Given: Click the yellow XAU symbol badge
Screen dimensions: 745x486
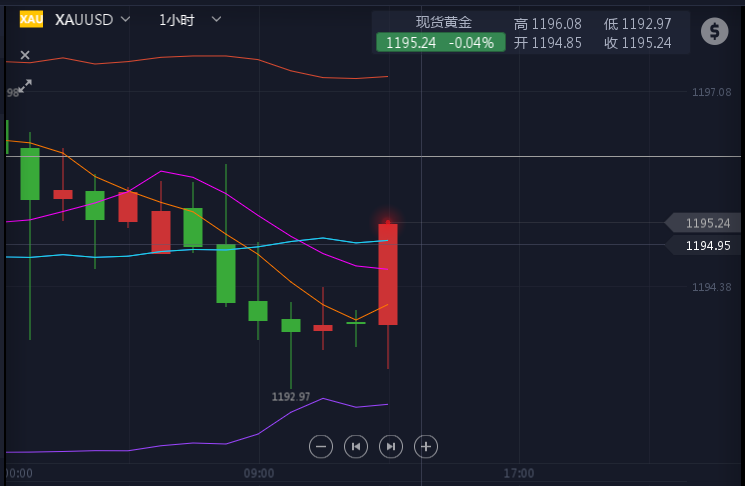Looking at the screenshot, I should point(31,19).
